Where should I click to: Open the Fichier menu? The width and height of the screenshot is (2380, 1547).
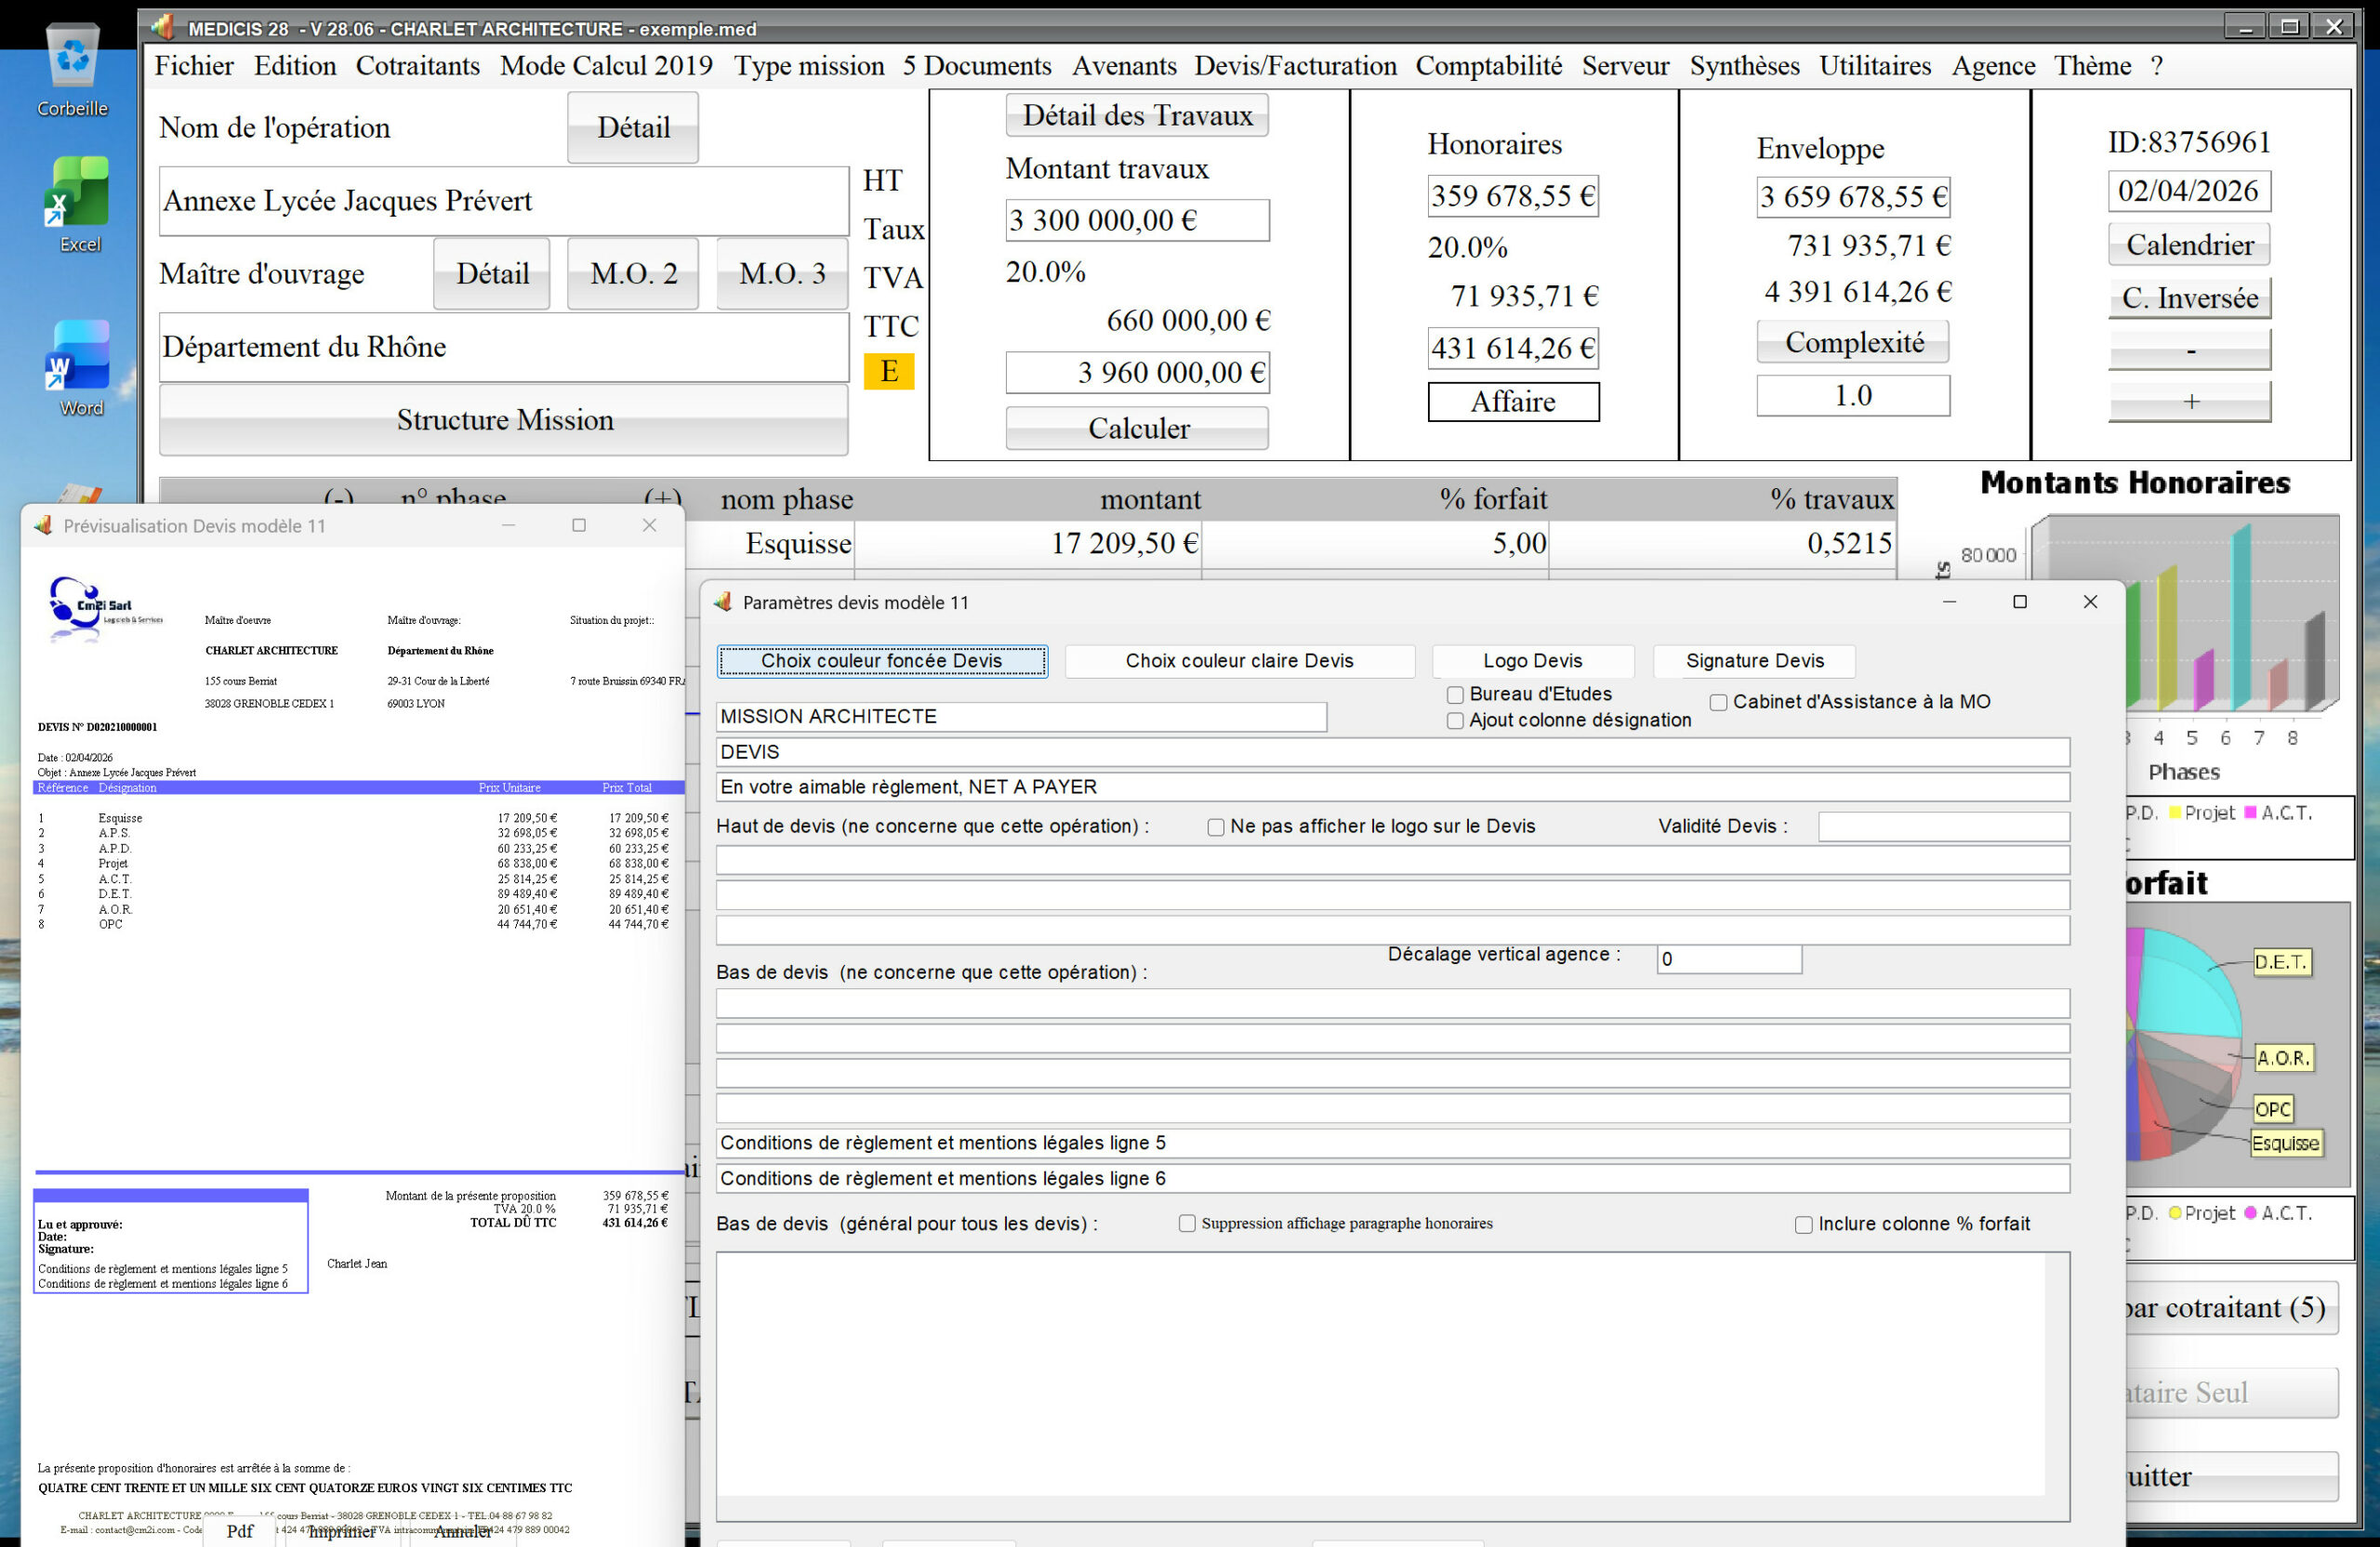(x=194, y=66)
